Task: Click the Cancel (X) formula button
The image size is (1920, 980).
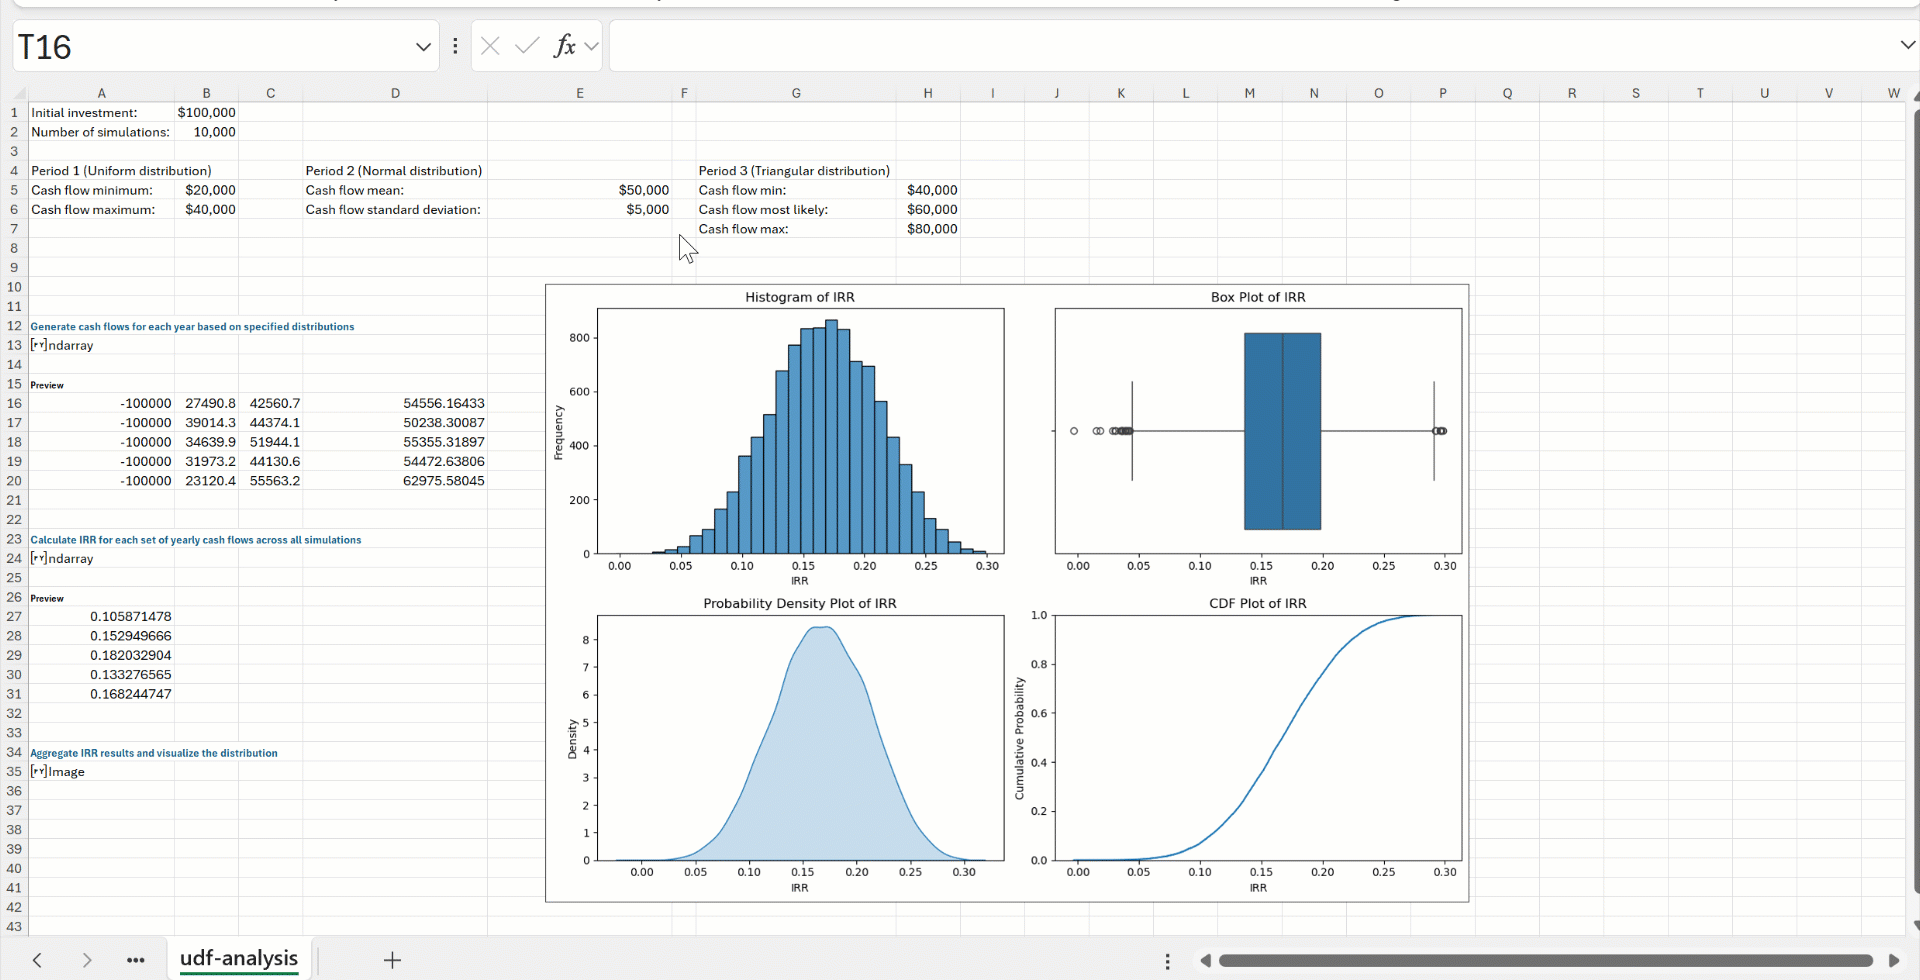Action: coord(490,46)
